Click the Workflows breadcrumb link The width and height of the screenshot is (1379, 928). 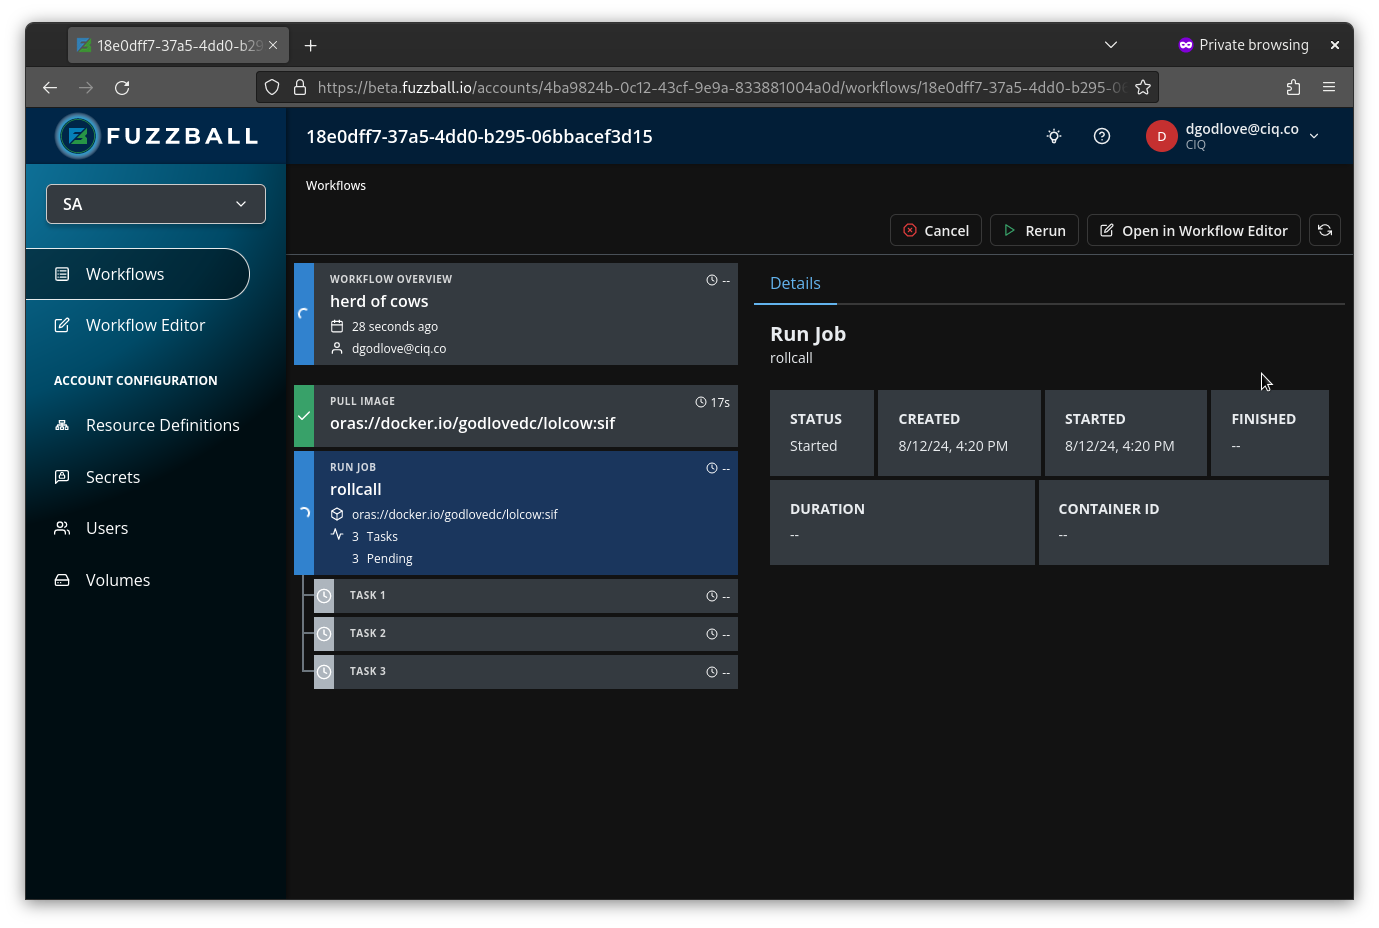click(x=336, y=186)
